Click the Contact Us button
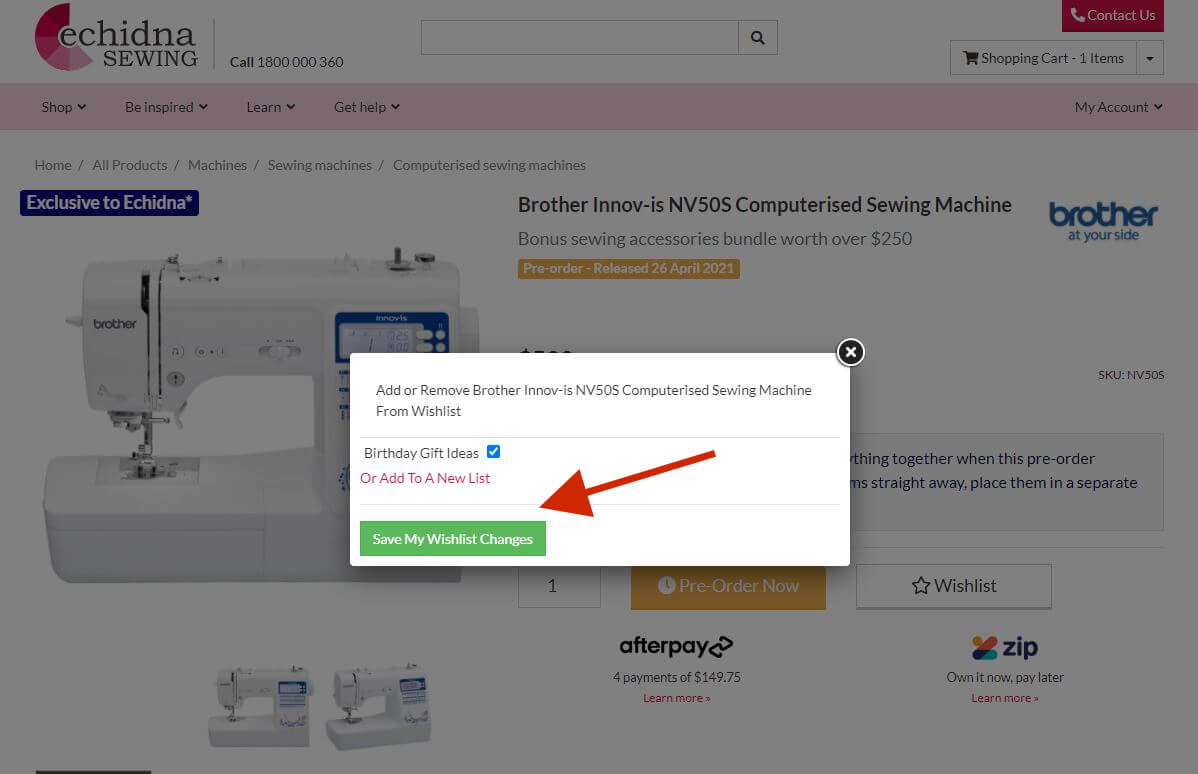This screenshot has height=774, width=1198. (x=1112, y=15)
